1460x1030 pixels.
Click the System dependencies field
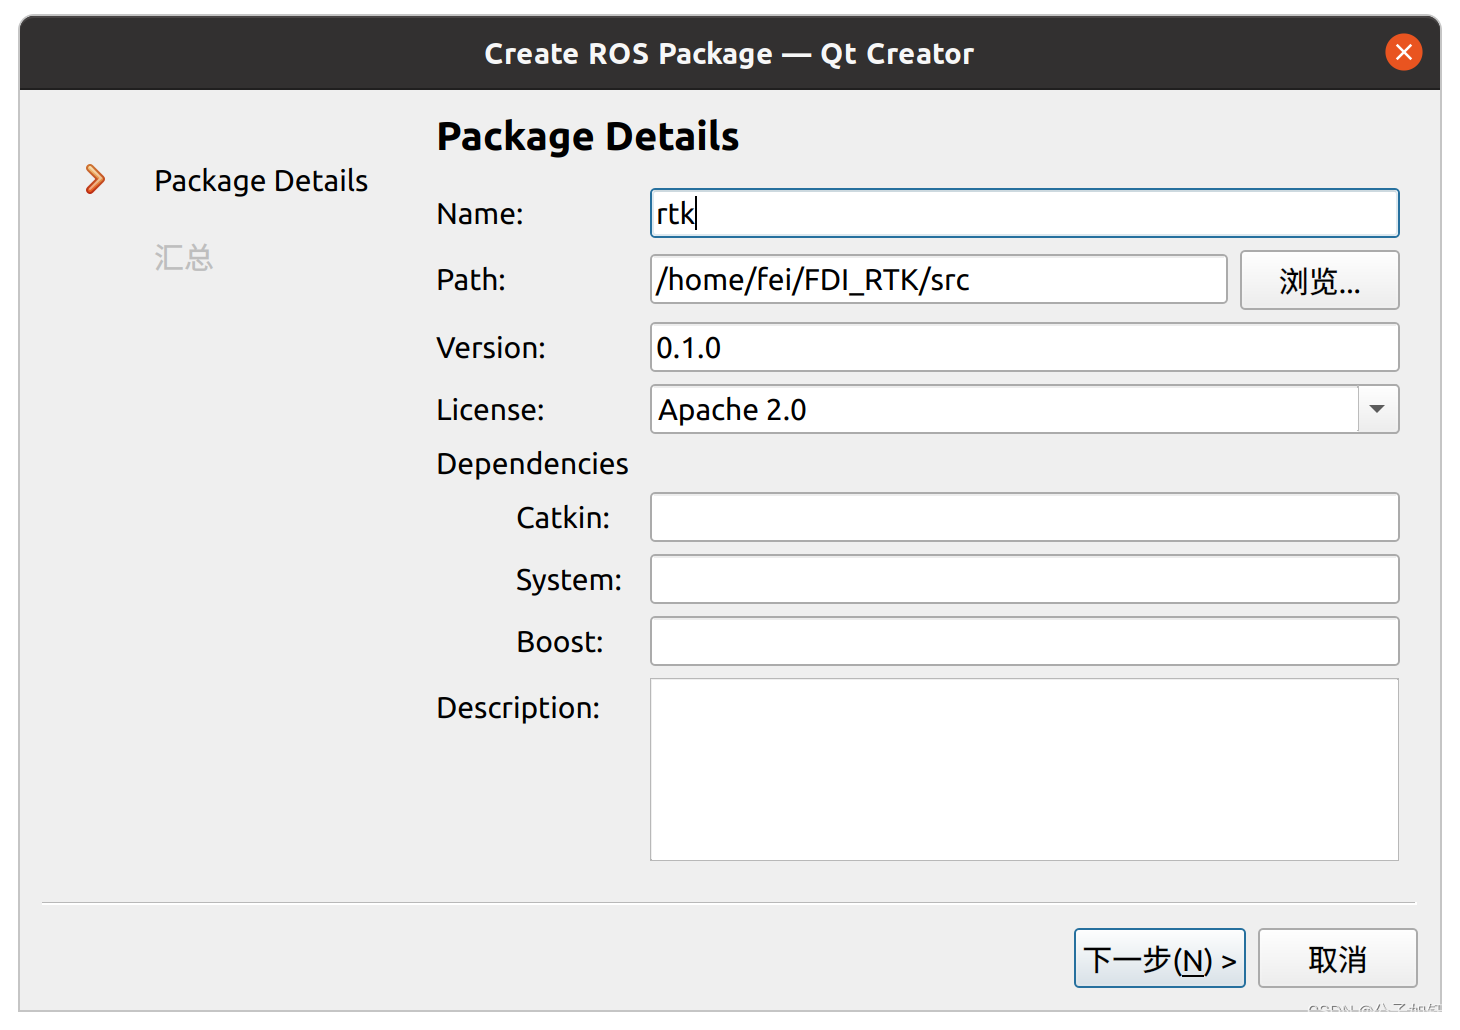(1023, 579)
